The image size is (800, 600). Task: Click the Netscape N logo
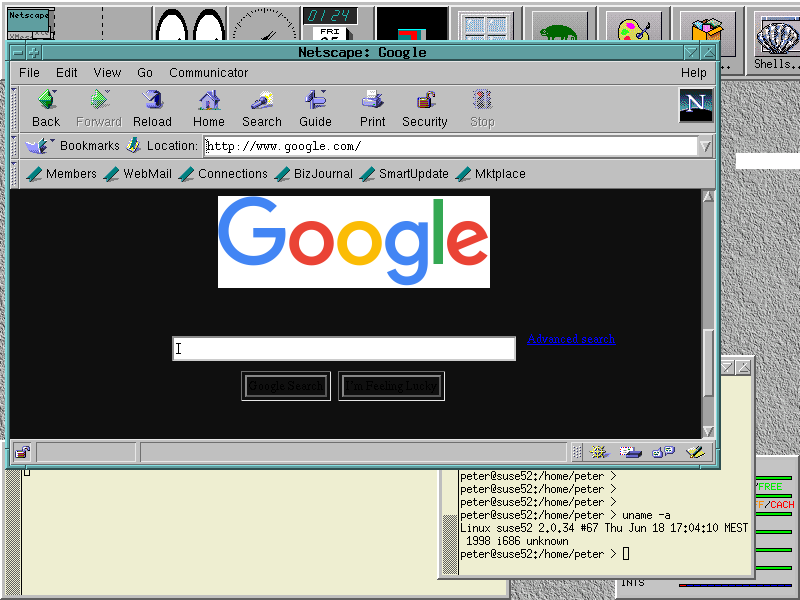point(695,105)
